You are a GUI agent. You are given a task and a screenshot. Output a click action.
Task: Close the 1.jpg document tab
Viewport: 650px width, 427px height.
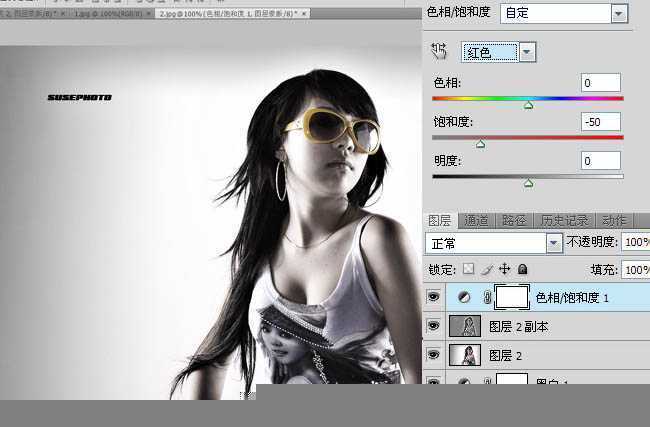click(148, 14)
